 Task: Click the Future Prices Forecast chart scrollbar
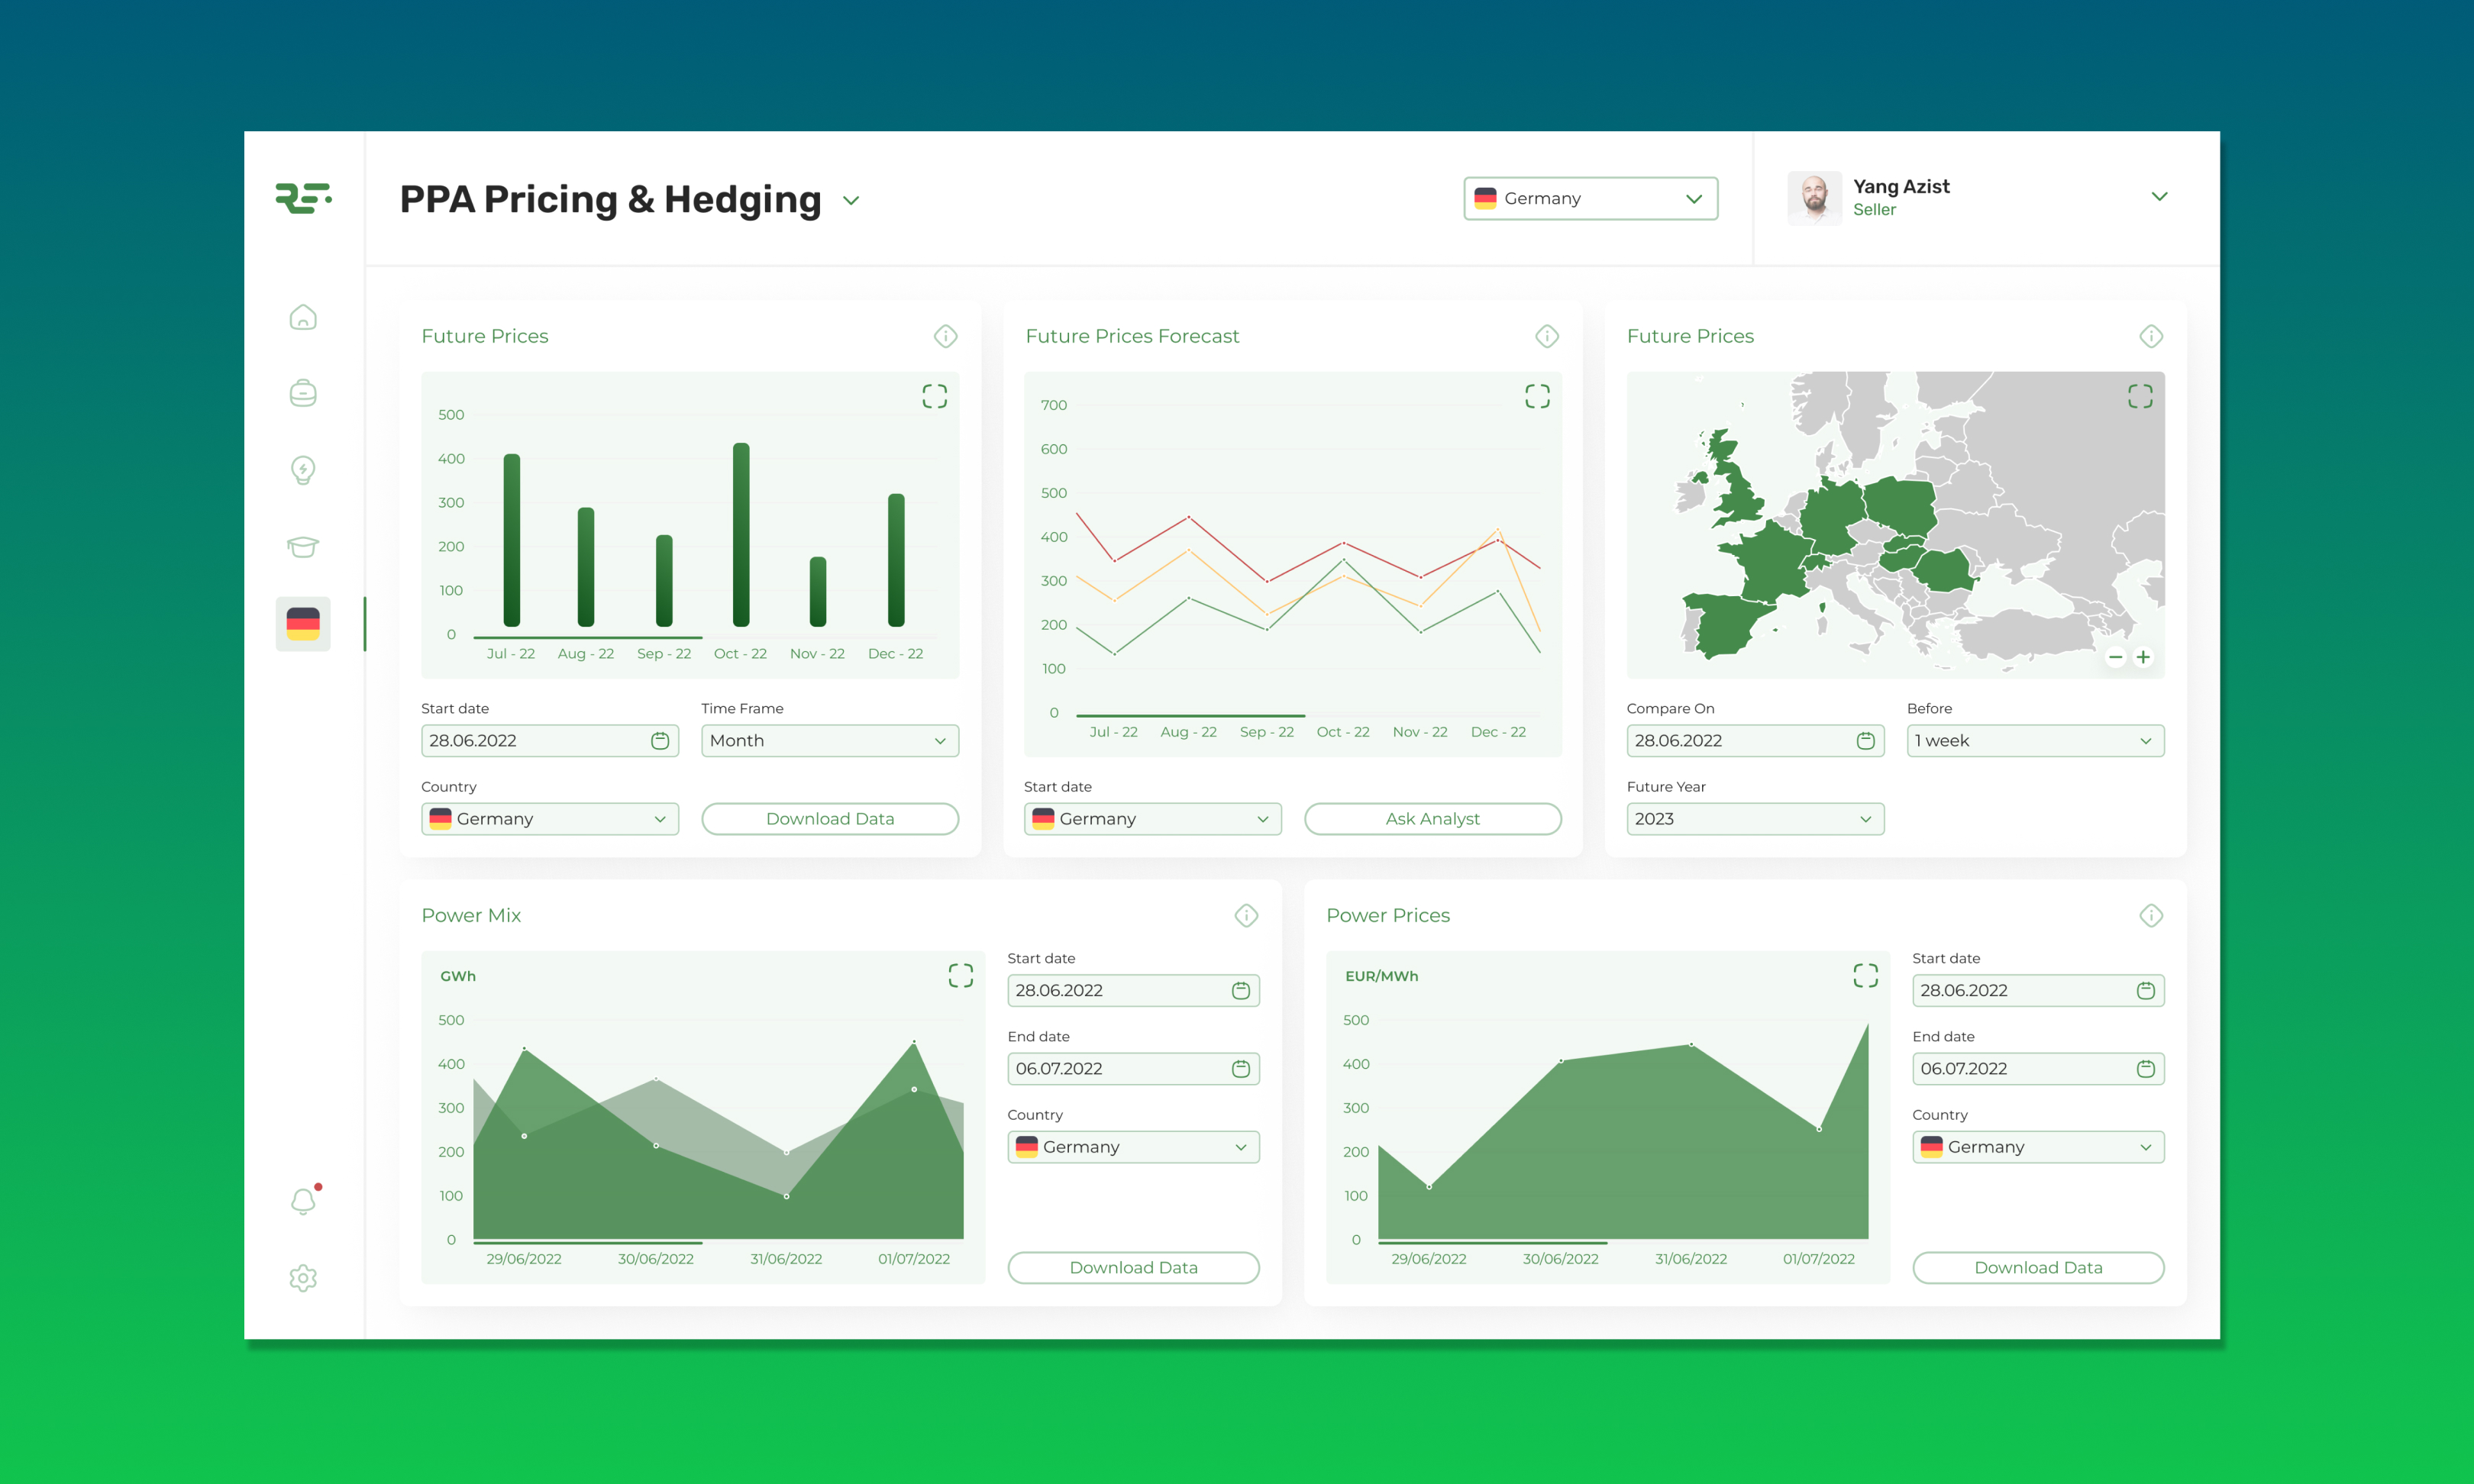pyautogui.click(x=1191, y=716)
